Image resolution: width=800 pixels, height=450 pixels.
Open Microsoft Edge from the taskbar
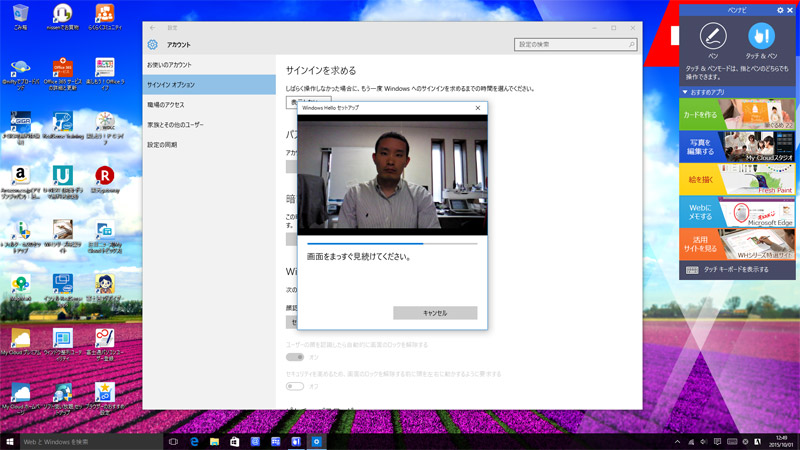click(194, 441)
